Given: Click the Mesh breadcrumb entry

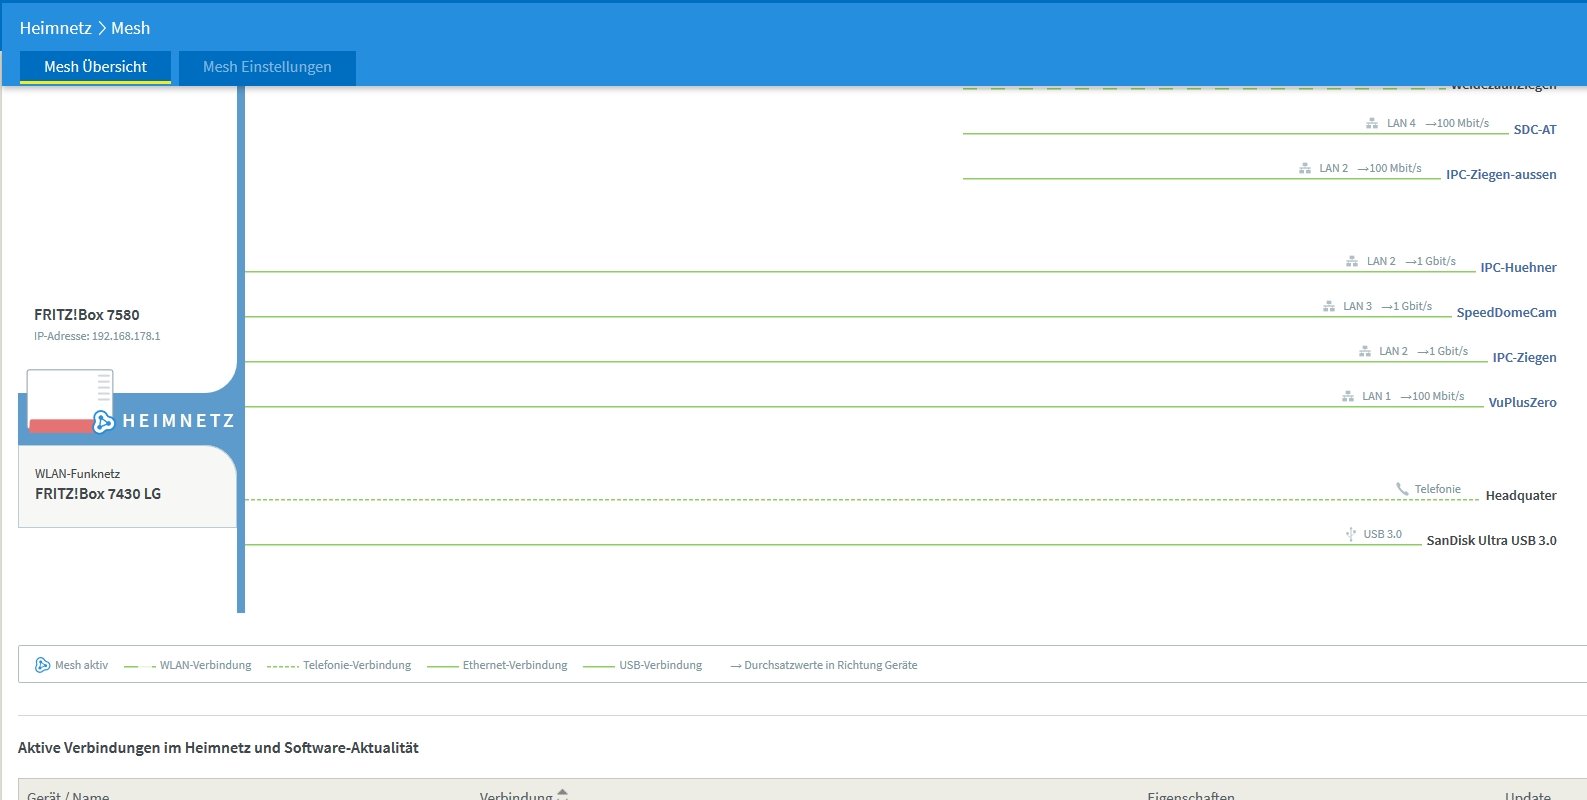Looking at the screenshot, I should coord(130,28).
